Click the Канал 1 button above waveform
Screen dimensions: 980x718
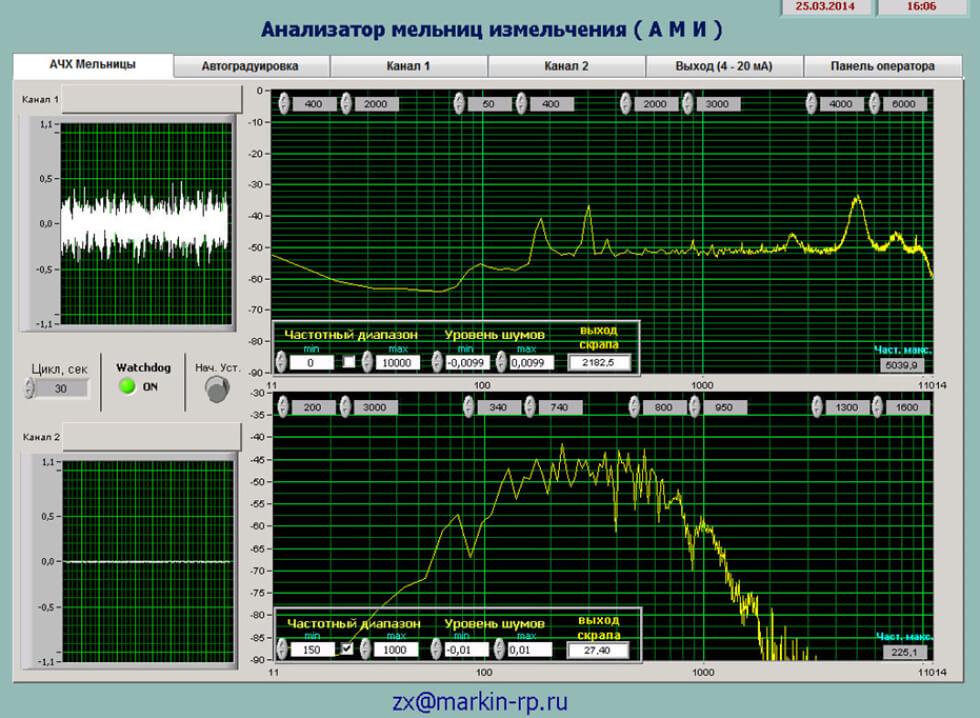pyautogui.click(x=151, y=99)
